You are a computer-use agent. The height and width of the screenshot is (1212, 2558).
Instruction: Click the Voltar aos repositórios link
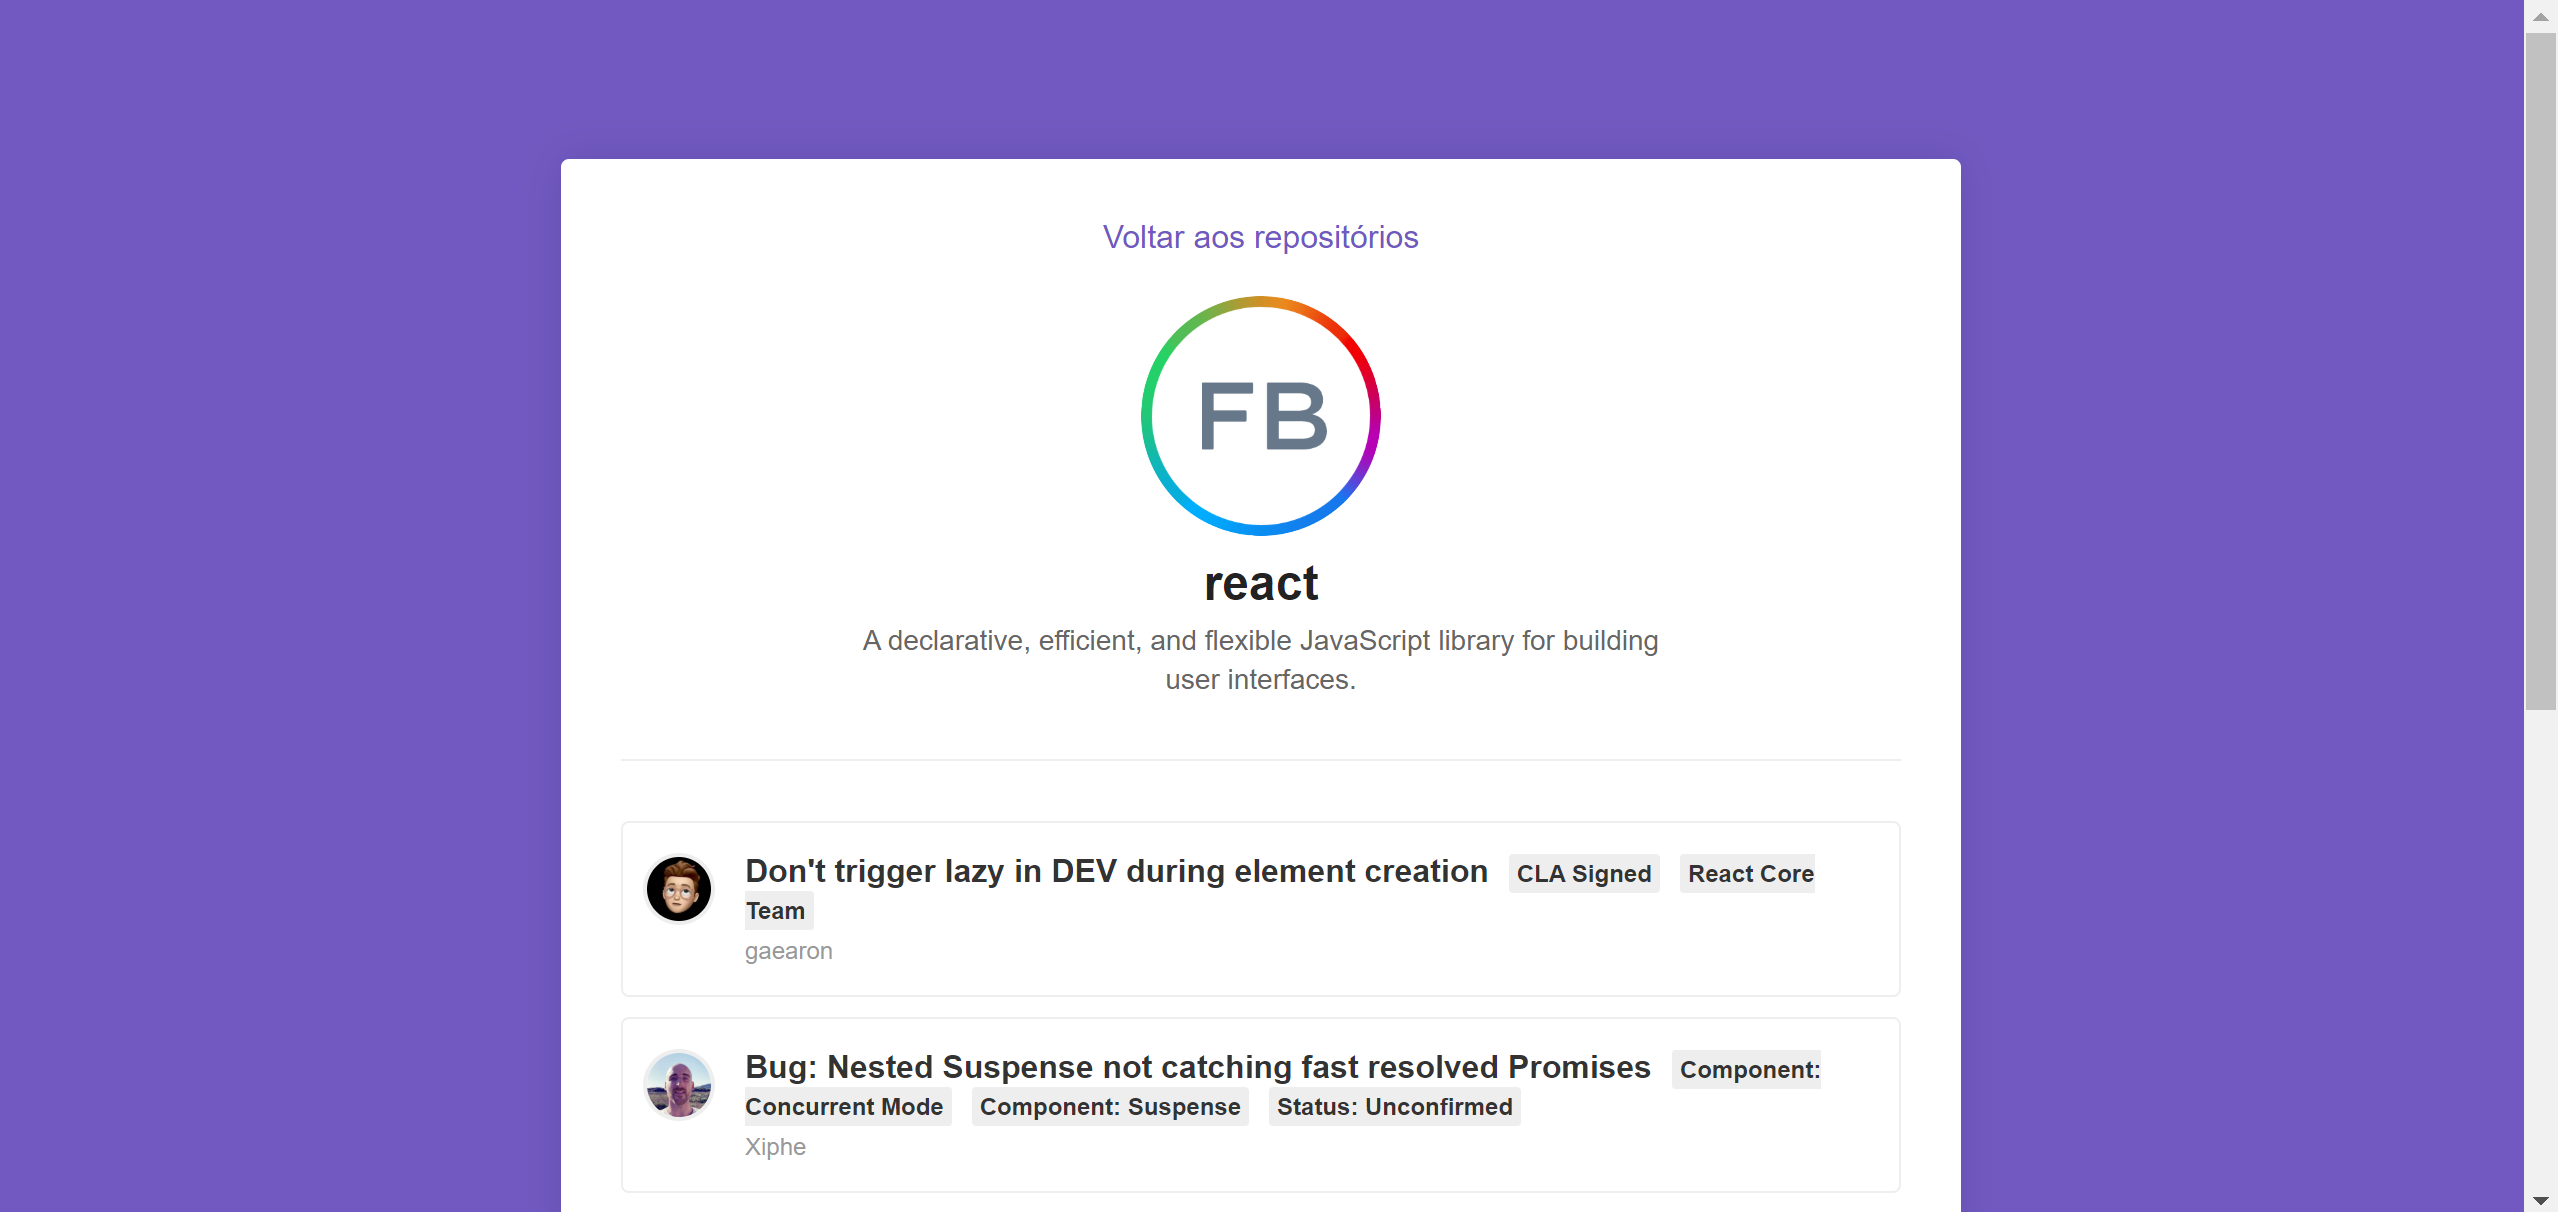(x=1260, y=237)
